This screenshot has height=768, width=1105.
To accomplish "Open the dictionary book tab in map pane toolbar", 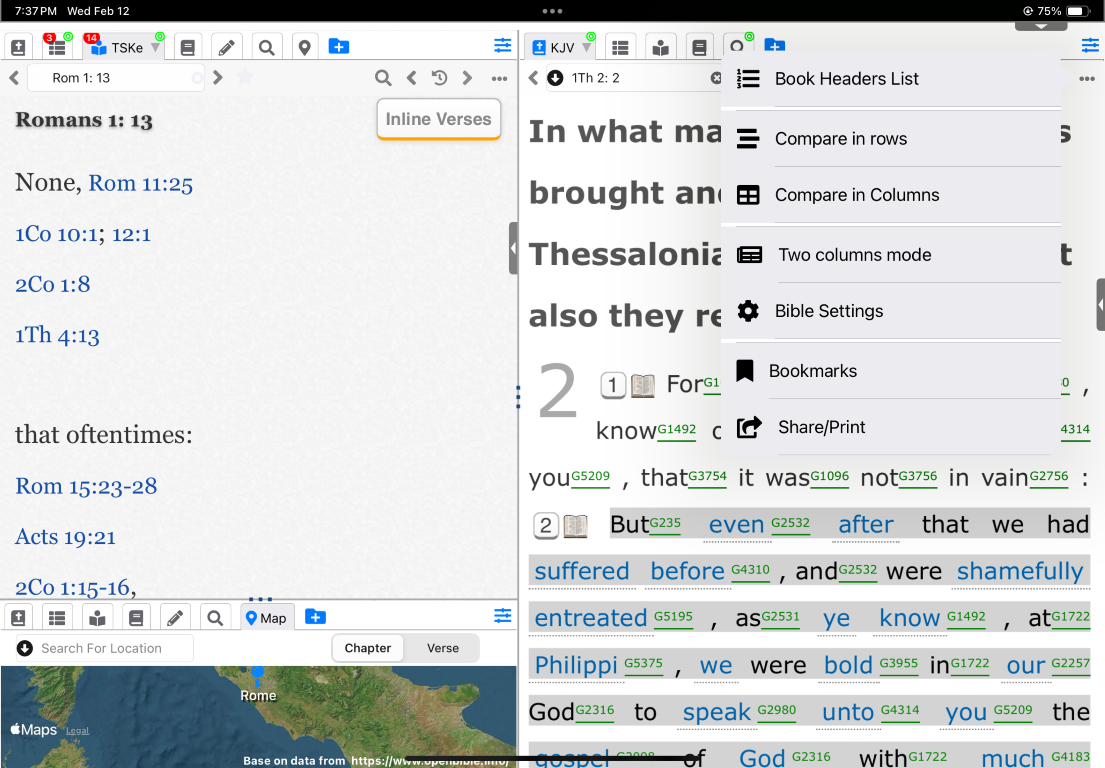I will pyautogui.click(x=136, y=618).
